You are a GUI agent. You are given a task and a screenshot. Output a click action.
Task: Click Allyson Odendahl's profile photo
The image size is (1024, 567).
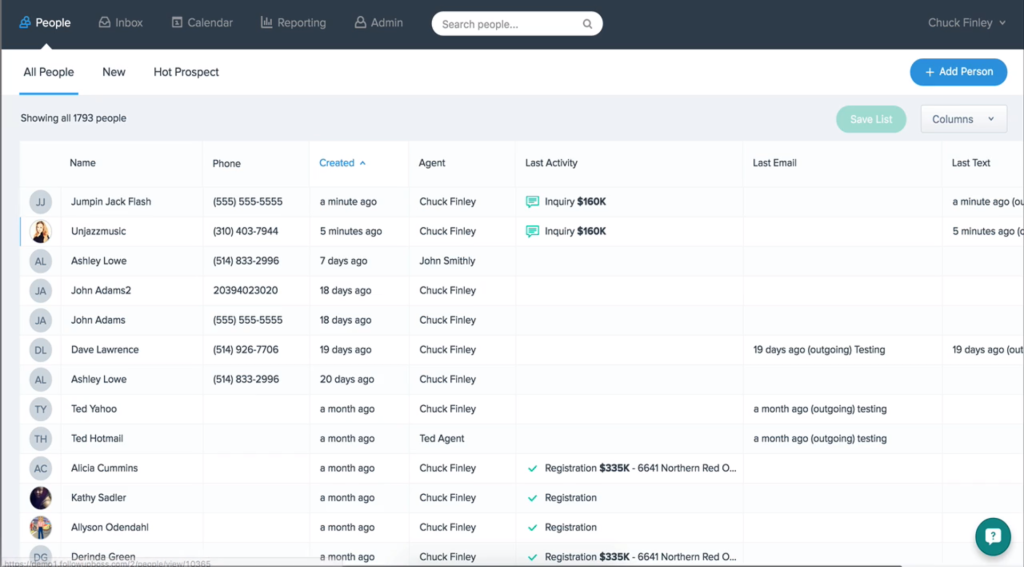tap(40, 527)
